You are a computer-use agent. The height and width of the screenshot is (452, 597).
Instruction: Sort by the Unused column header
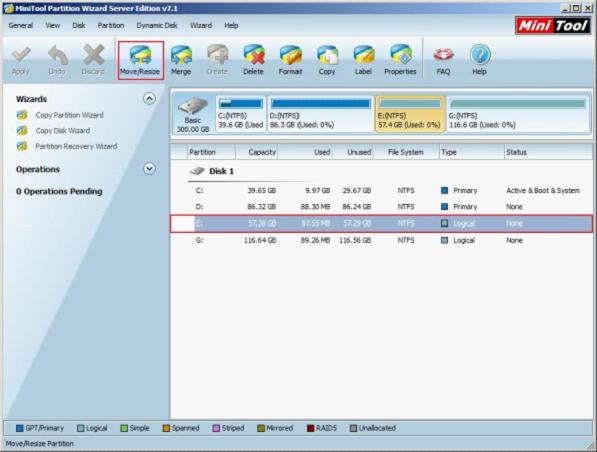(x=353, y=152)
